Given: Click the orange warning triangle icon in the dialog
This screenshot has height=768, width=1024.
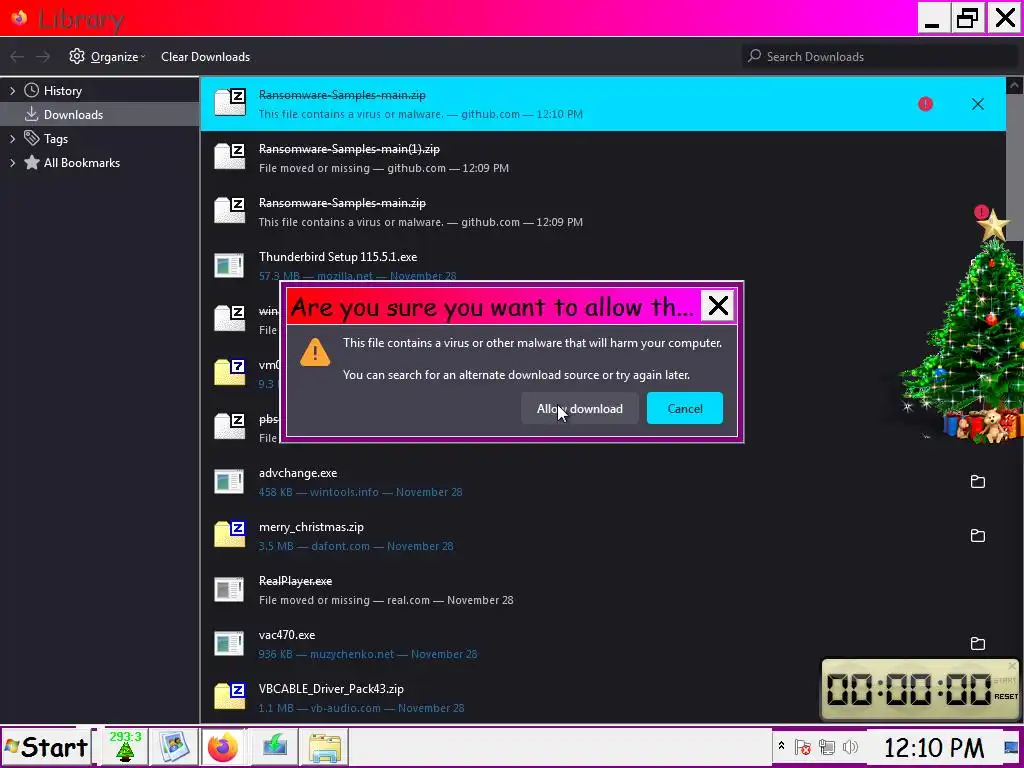Looking at the screenshot, I should [315, 353].
